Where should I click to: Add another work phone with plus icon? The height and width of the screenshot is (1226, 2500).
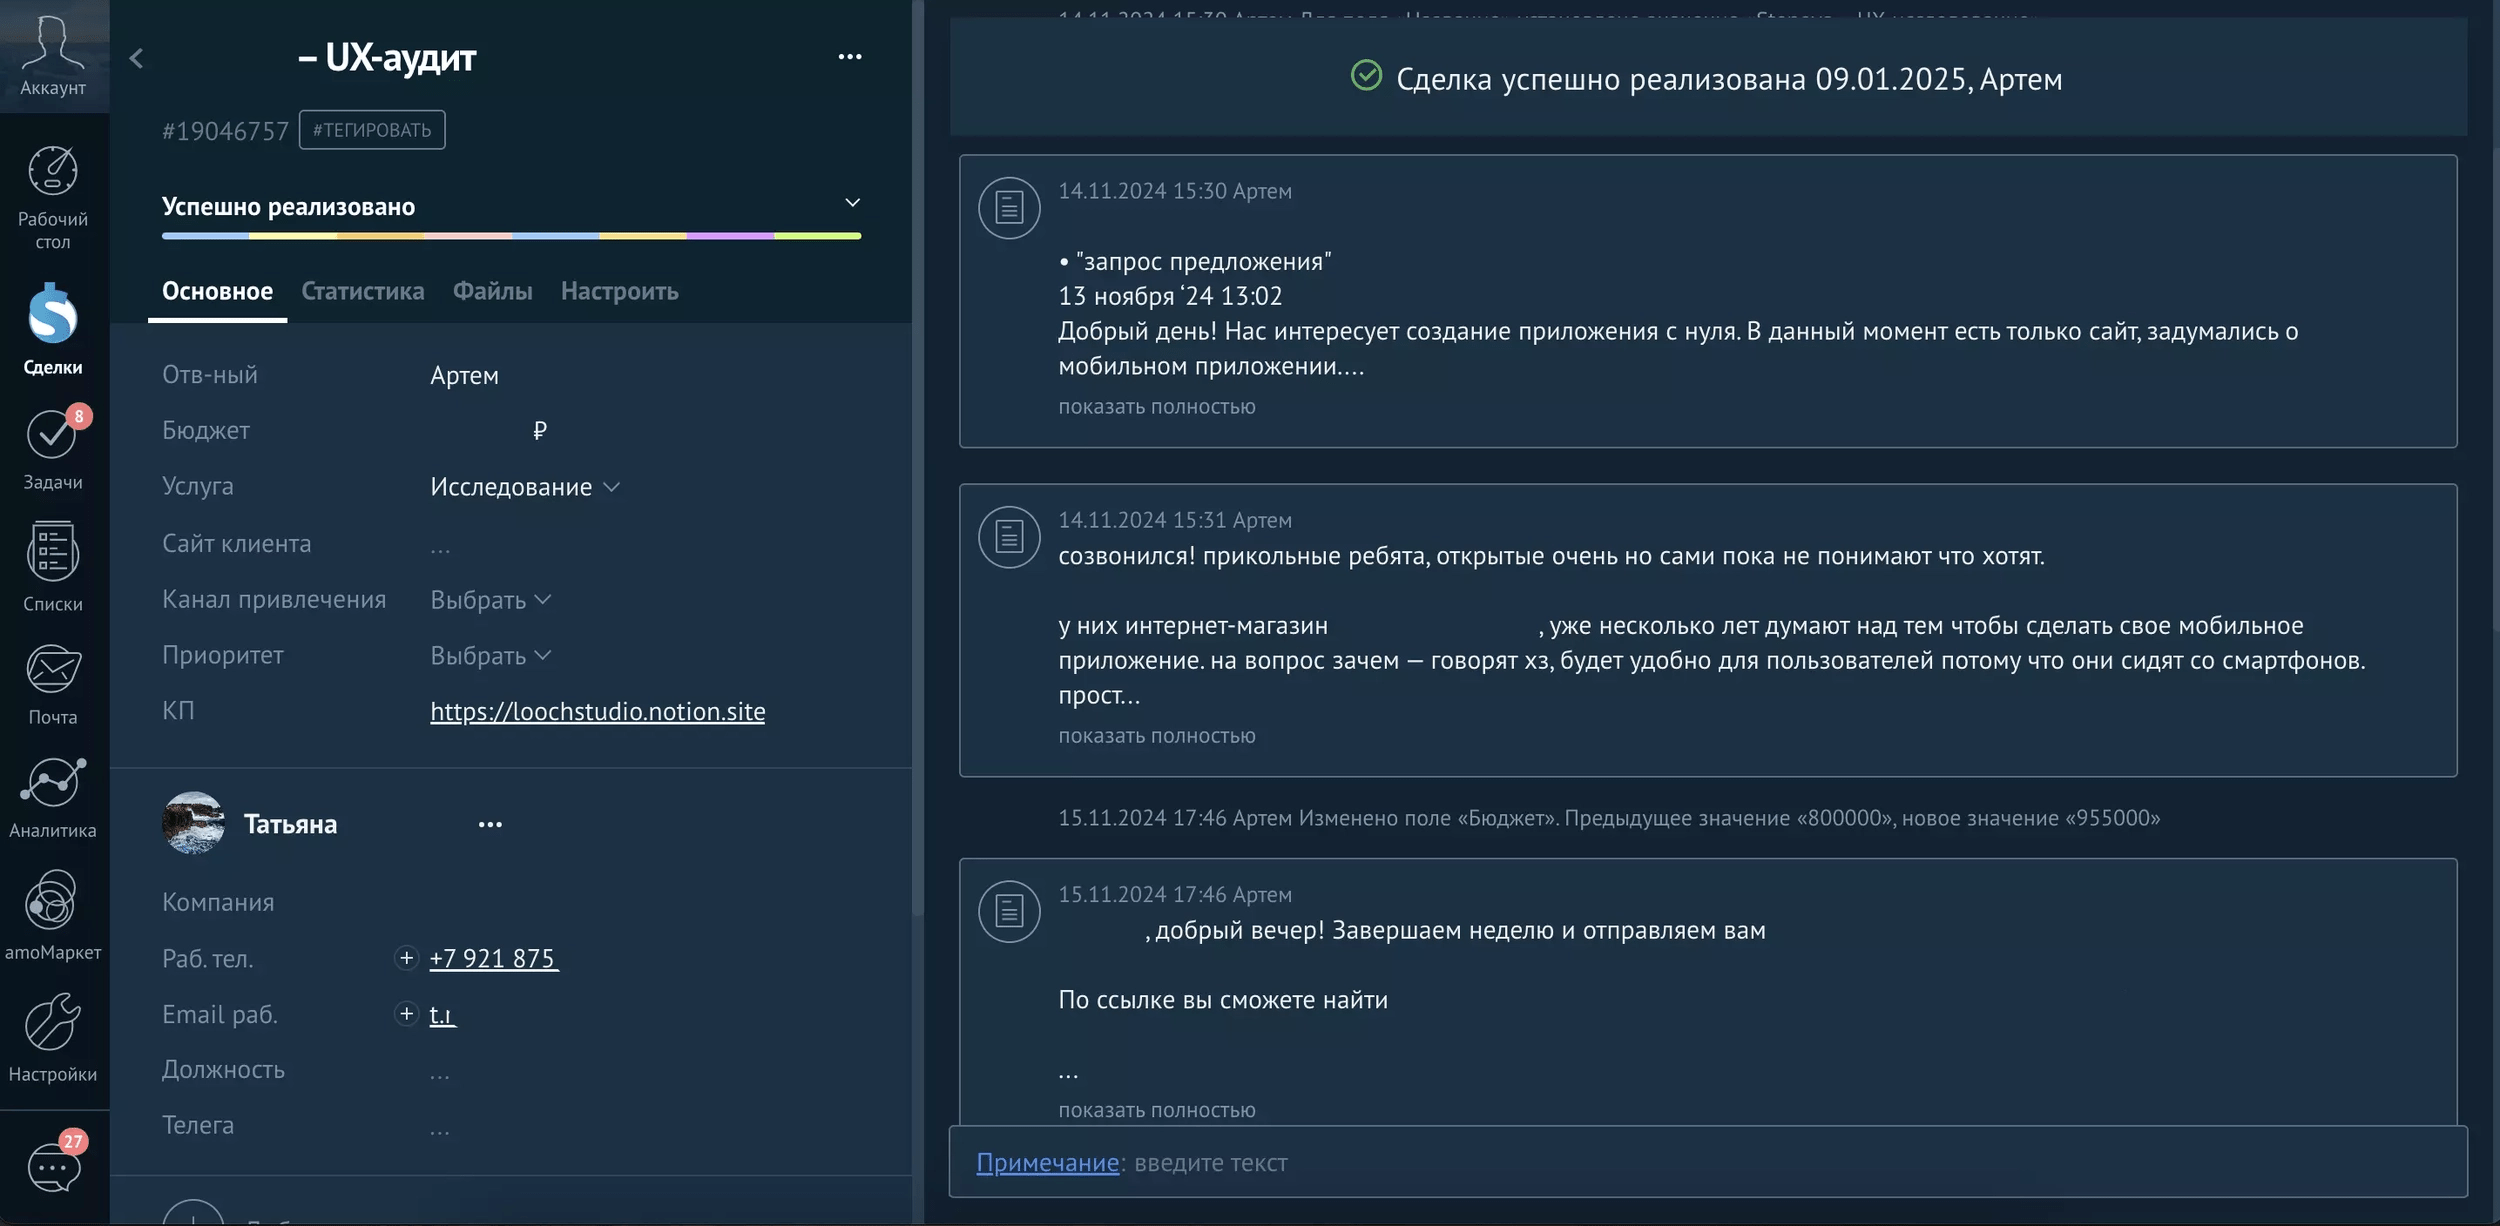(406, 958)
